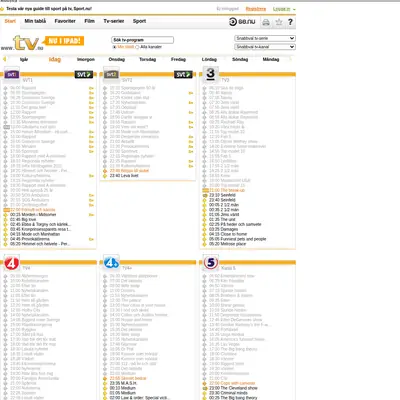The height and width of the screenshot is (400, 400).
Task: Click diamond icon beside 22:40 Leva livet
Action: (105, 176)
